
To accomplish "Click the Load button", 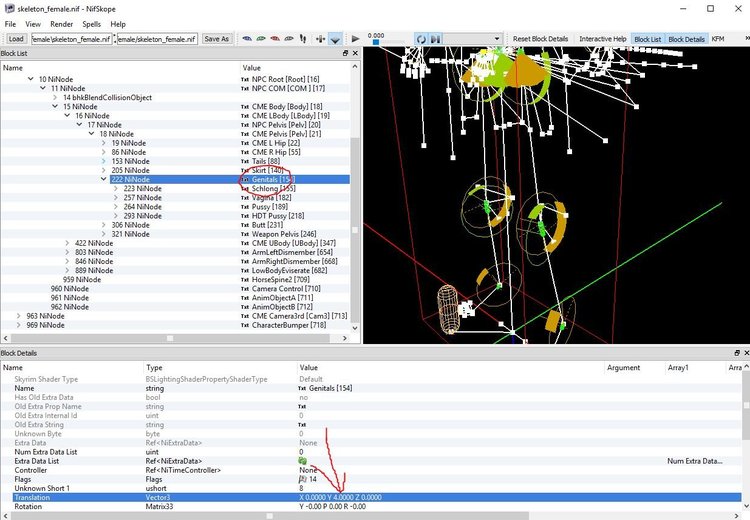I will [x=16, y=39].
